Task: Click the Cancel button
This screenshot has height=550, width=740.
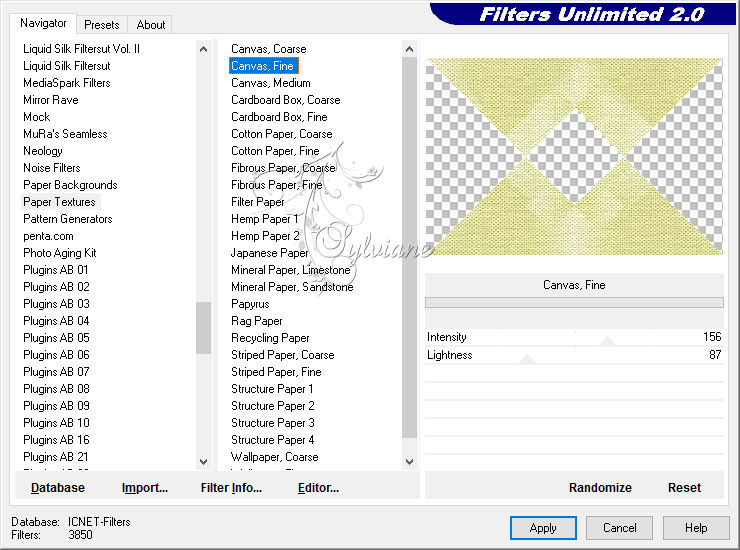Action: 619,528
